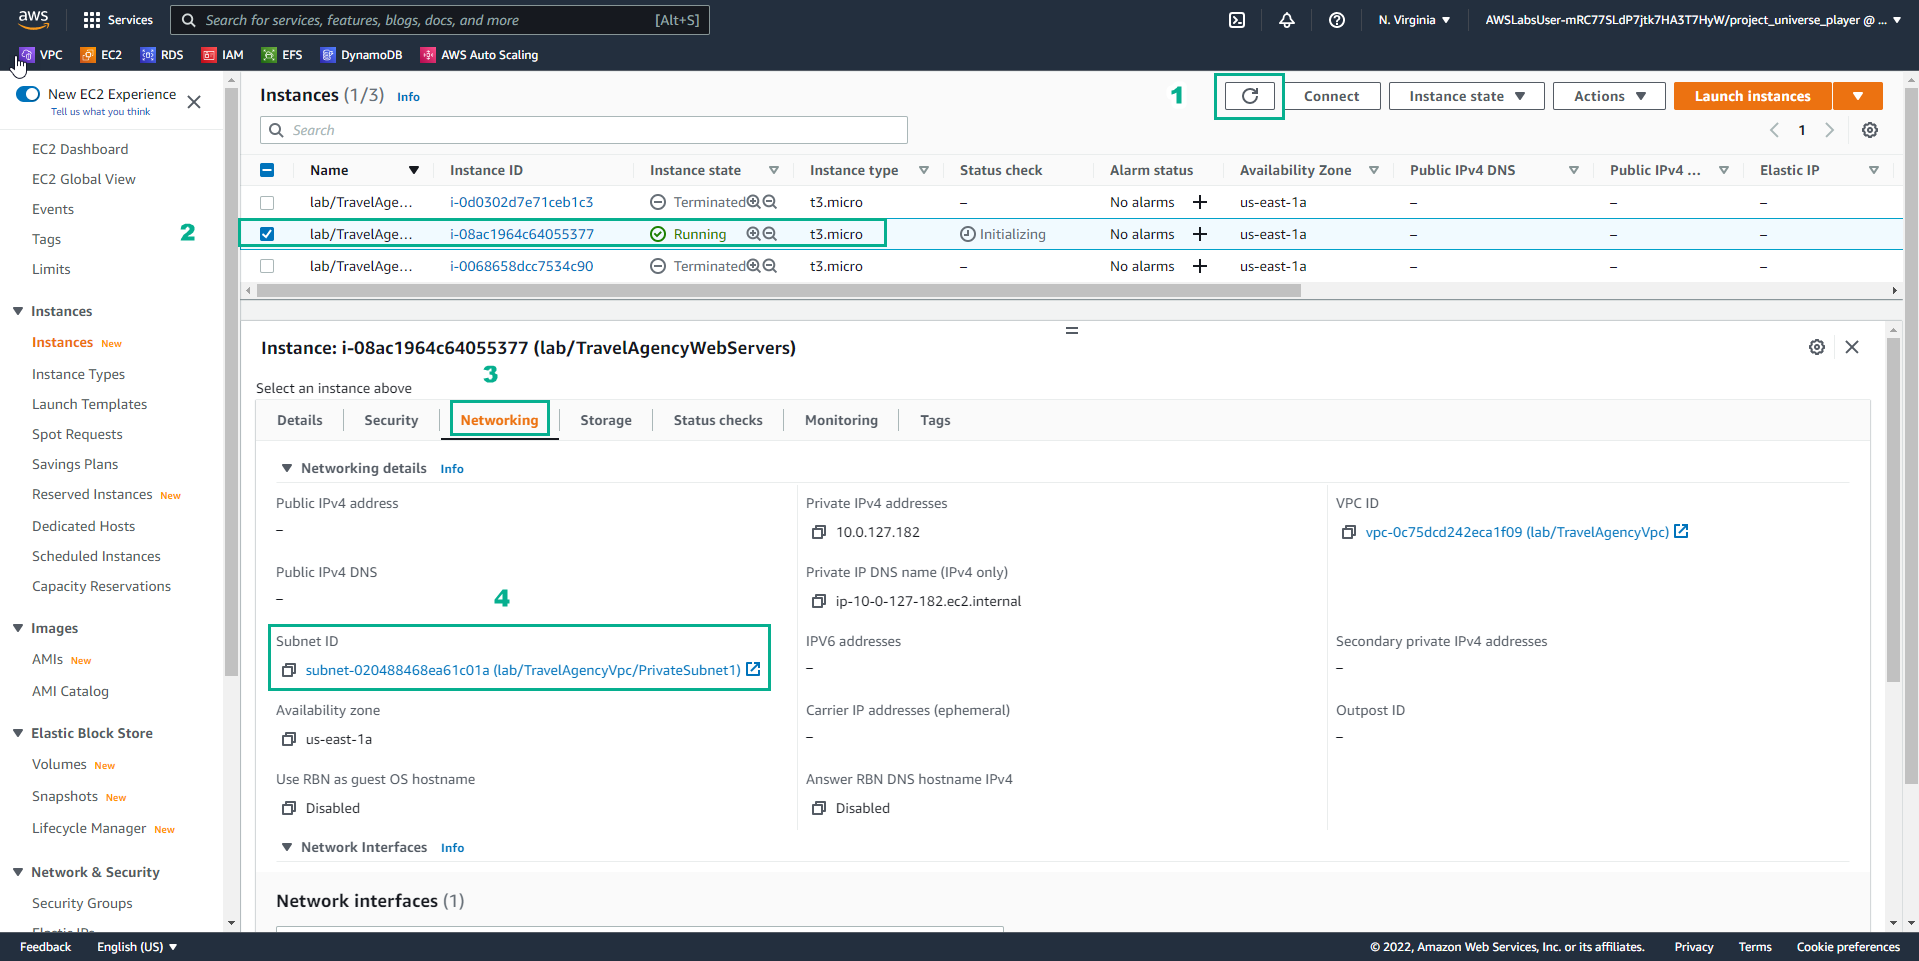This screenshot has width=1919, height=961.
Task: Switch to the Monitoring tab
Action: click(841, 420)
